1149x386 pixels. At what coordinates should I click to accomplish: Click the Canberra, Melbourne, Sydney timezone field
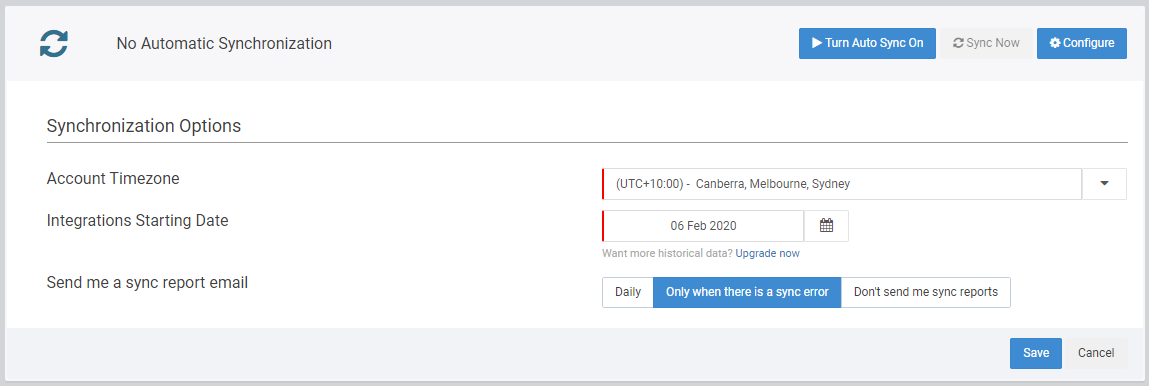842,184
